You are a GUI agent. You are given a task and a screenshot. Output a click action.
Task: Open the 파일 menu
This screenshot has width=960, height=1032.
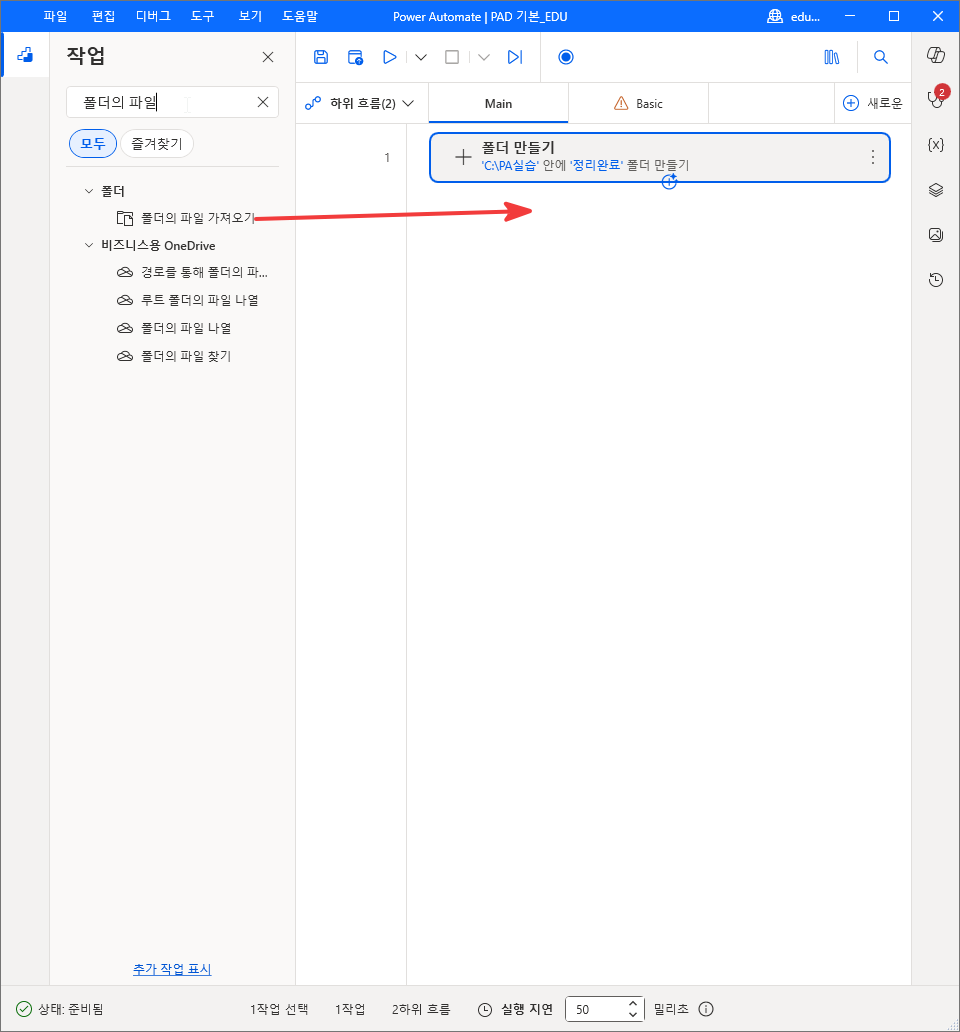[55, 16]
